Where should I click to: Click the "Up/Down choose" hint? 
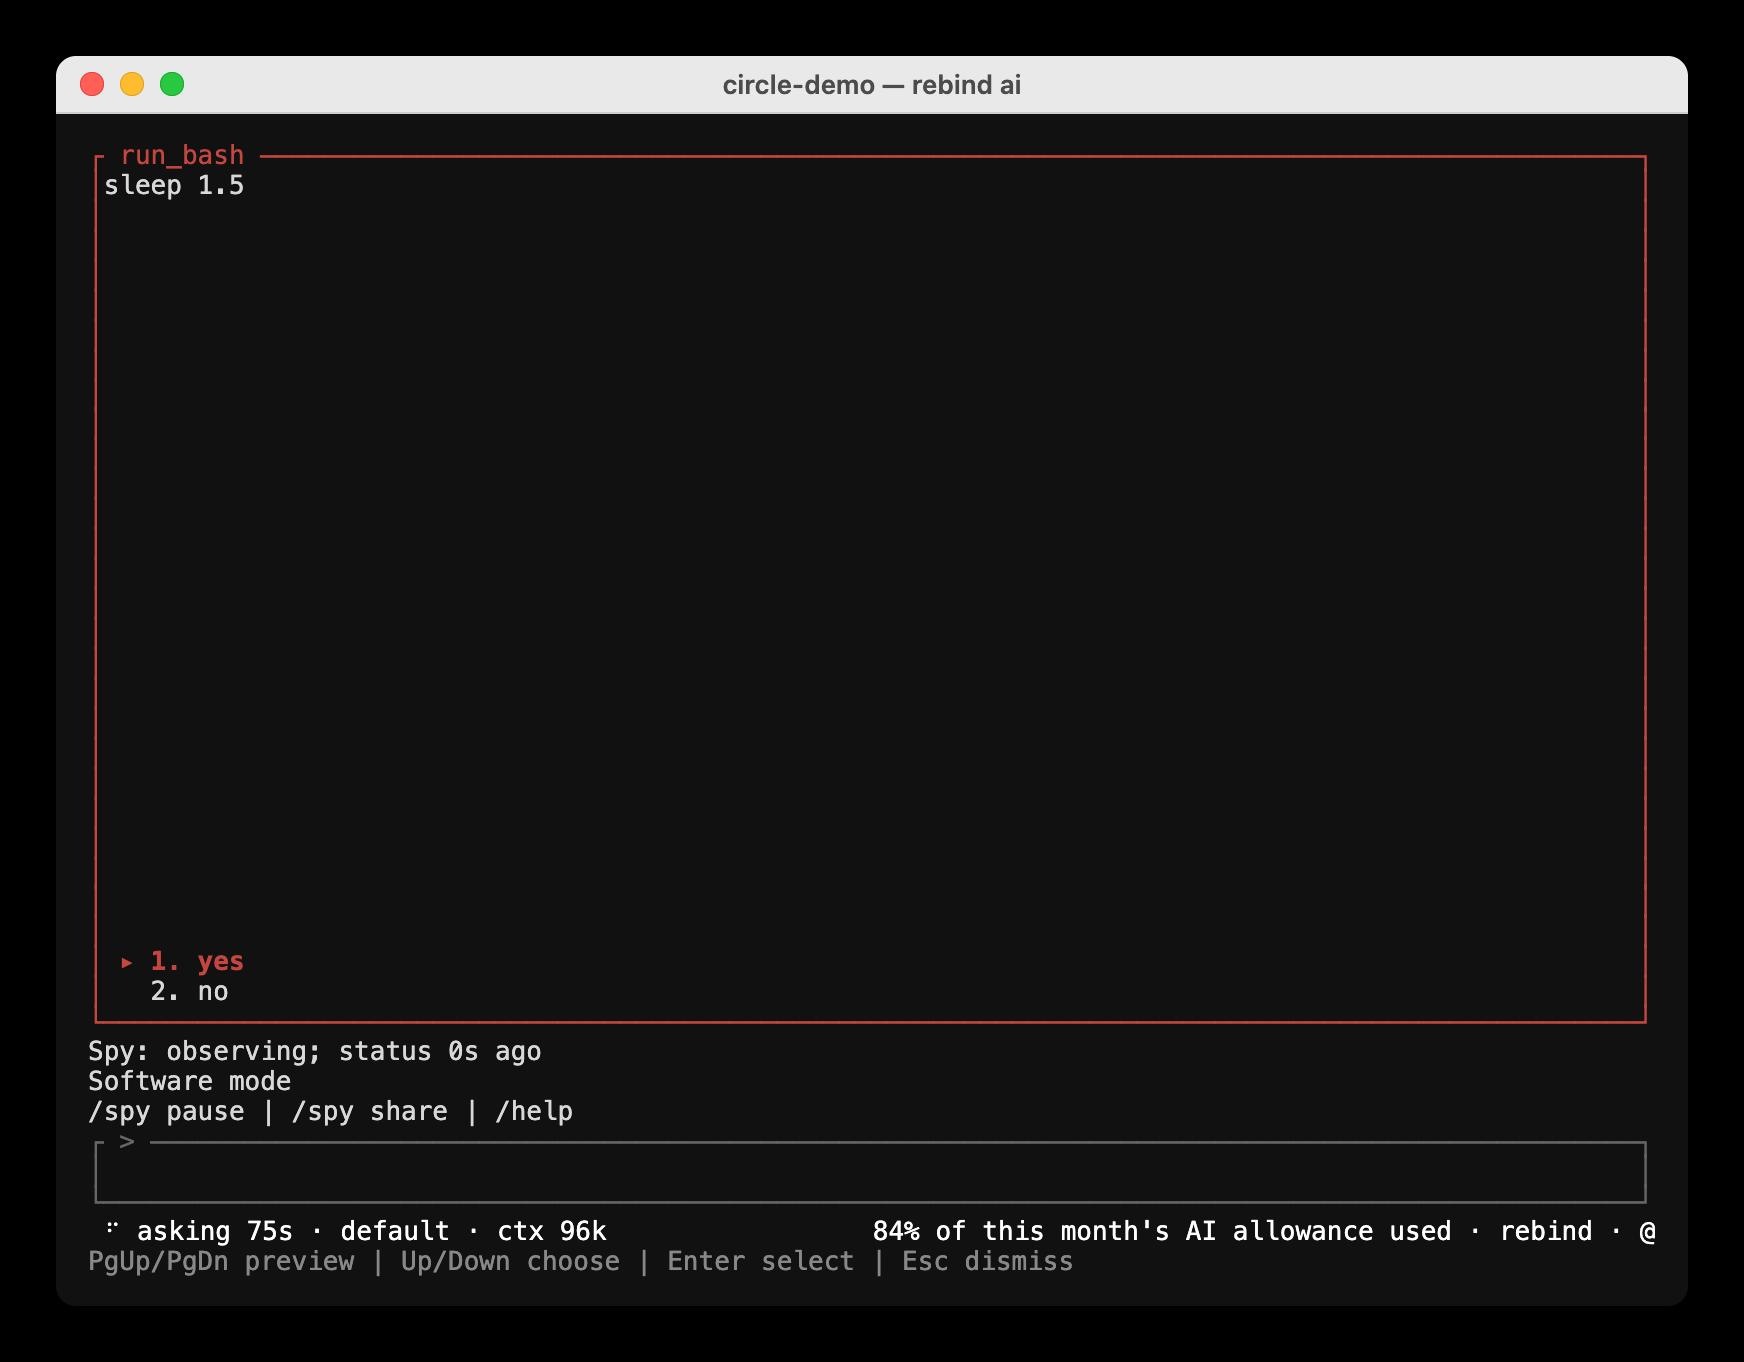[x=510, y=1261]
